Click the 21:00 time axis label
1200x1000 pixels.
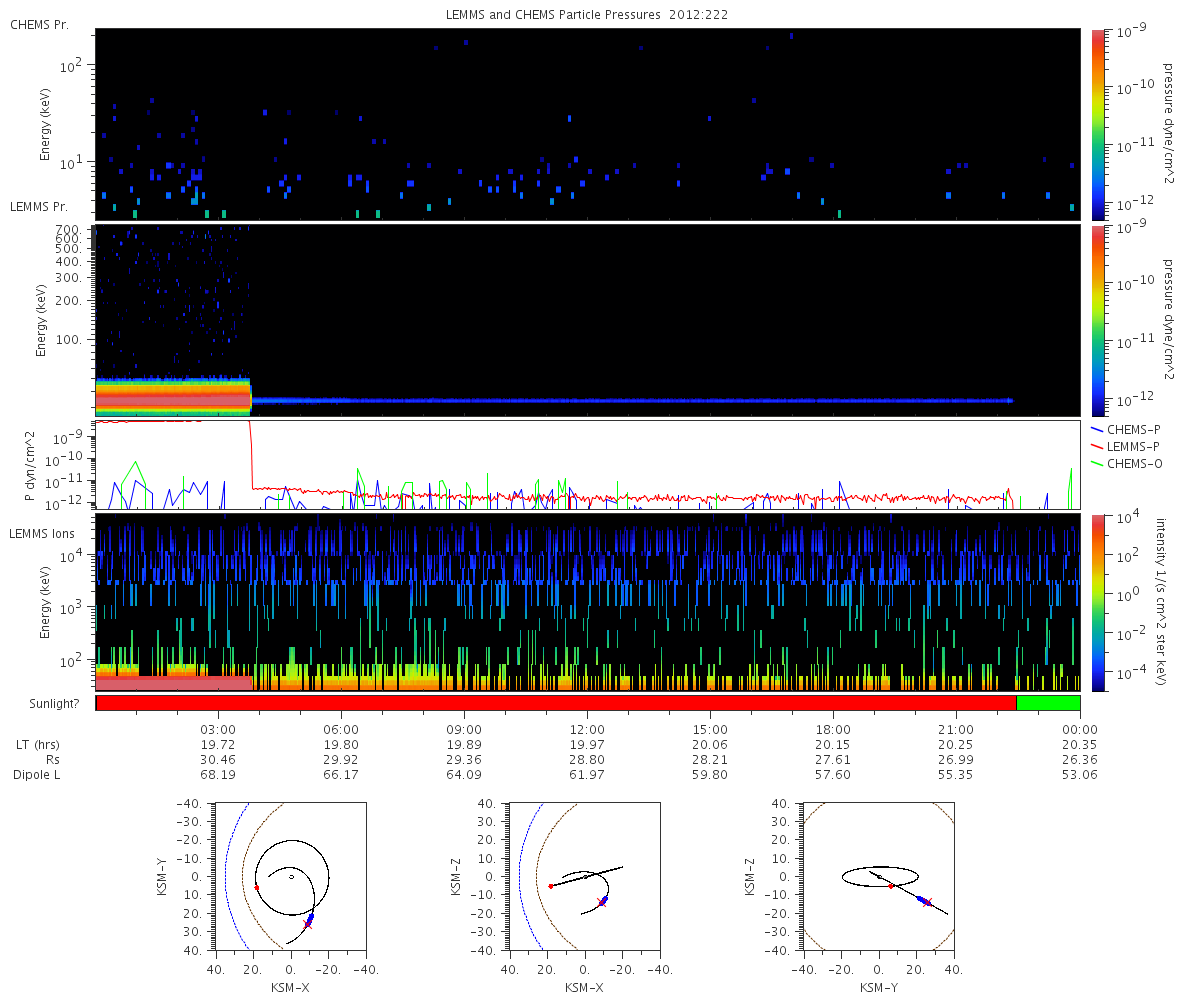click(x=957, y=729)
